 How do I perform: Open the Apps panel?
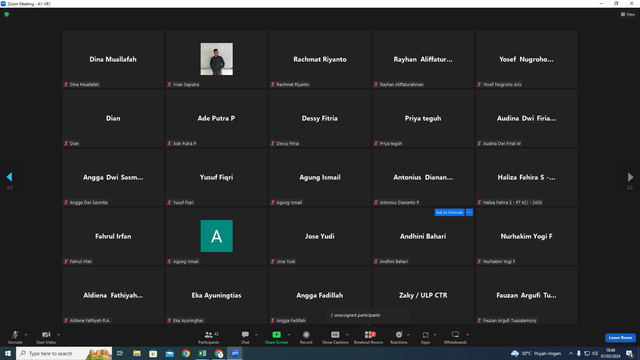click(x=425, y=337)
